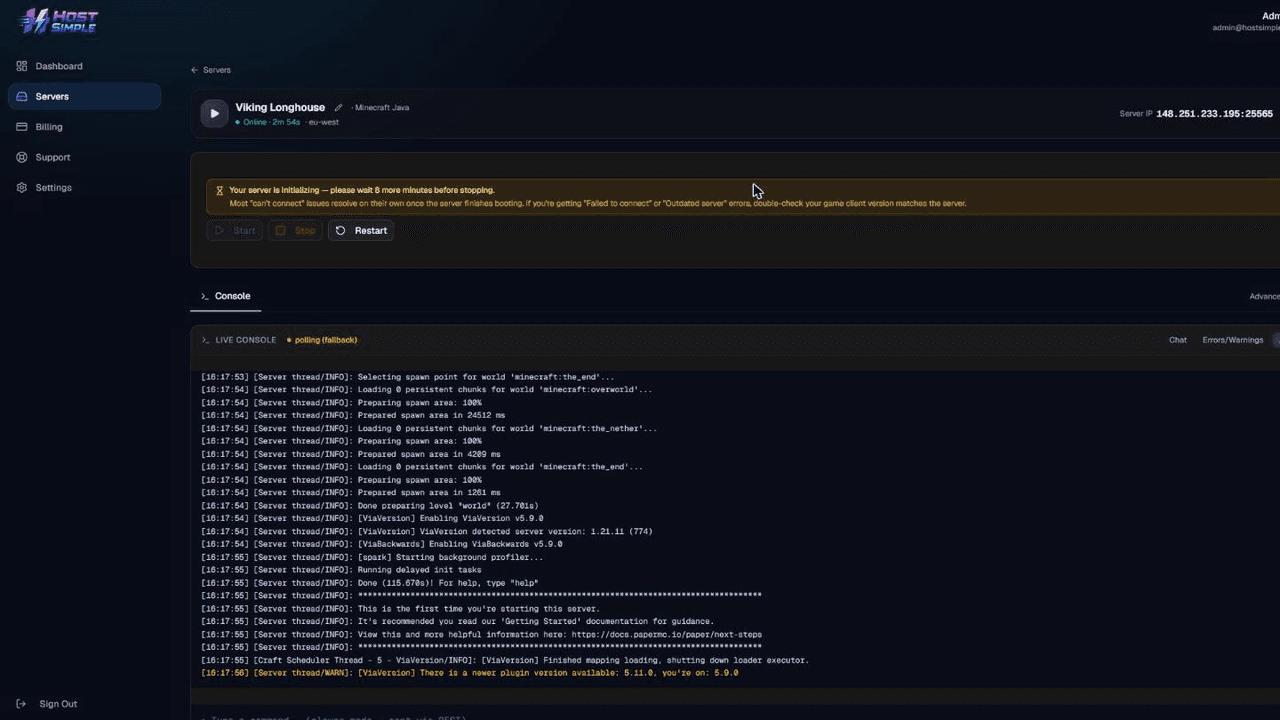Screen dimensions: 1280x720
Task: Click the command input field below the console
Action: [735, 716]
